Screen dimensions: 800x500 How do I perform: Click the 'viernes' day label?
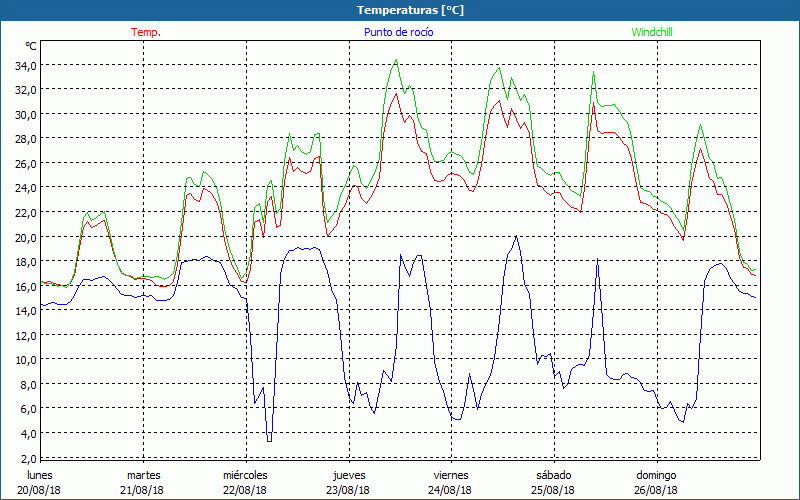tap(451, 475)
